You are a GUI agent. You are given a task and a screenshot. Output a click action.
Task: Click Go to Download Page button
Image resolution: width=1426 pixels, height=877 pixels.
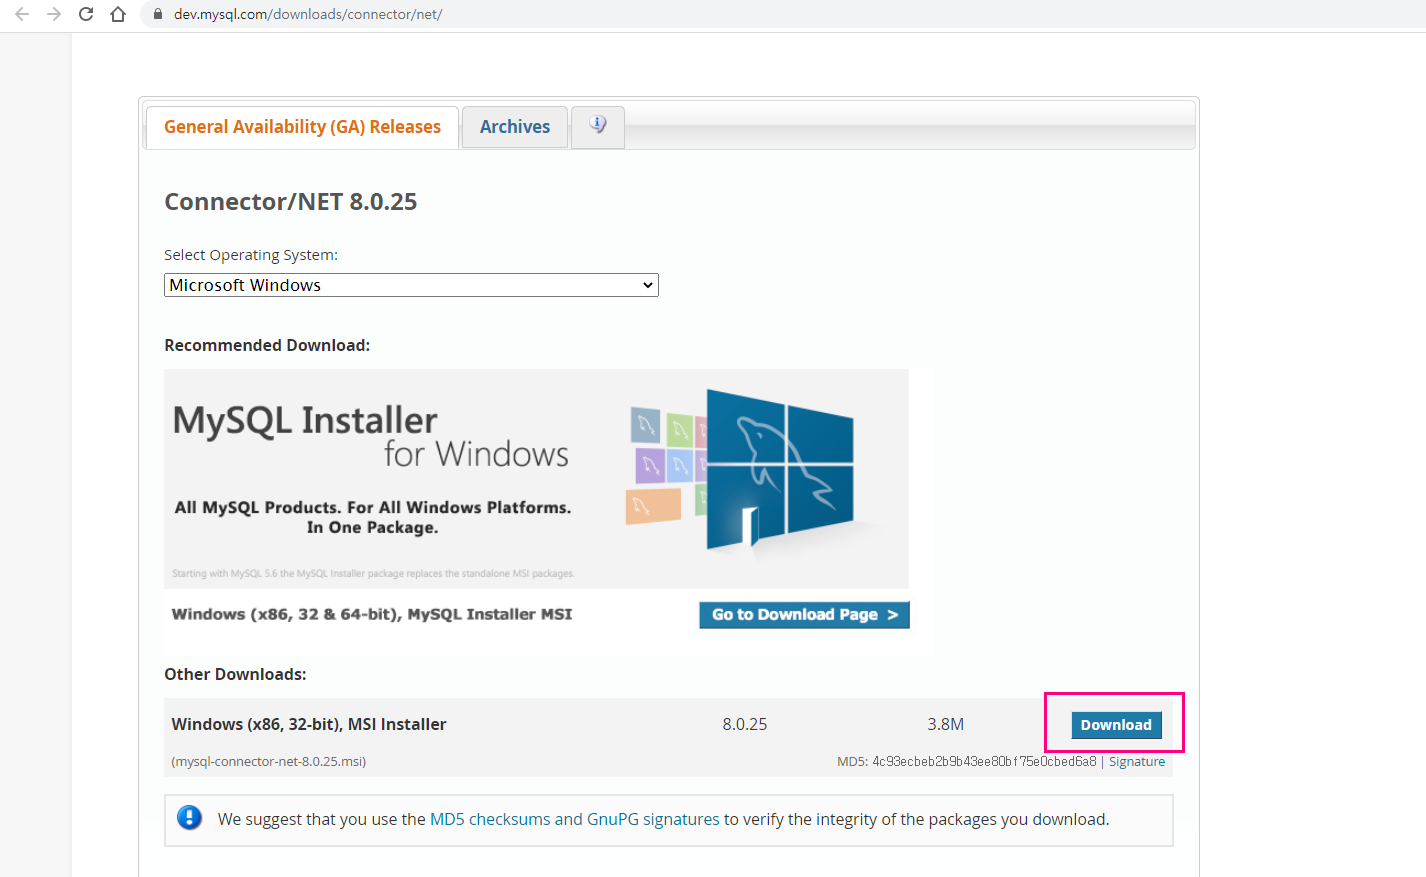(x=804, y=615)
